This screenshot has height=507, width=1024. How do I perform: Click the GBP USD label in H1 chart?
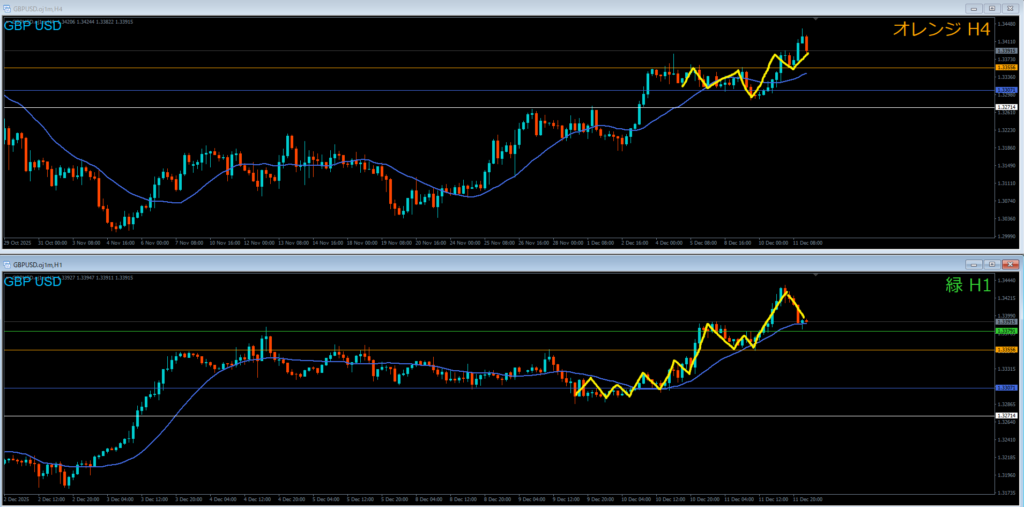(x=32, y=281)
